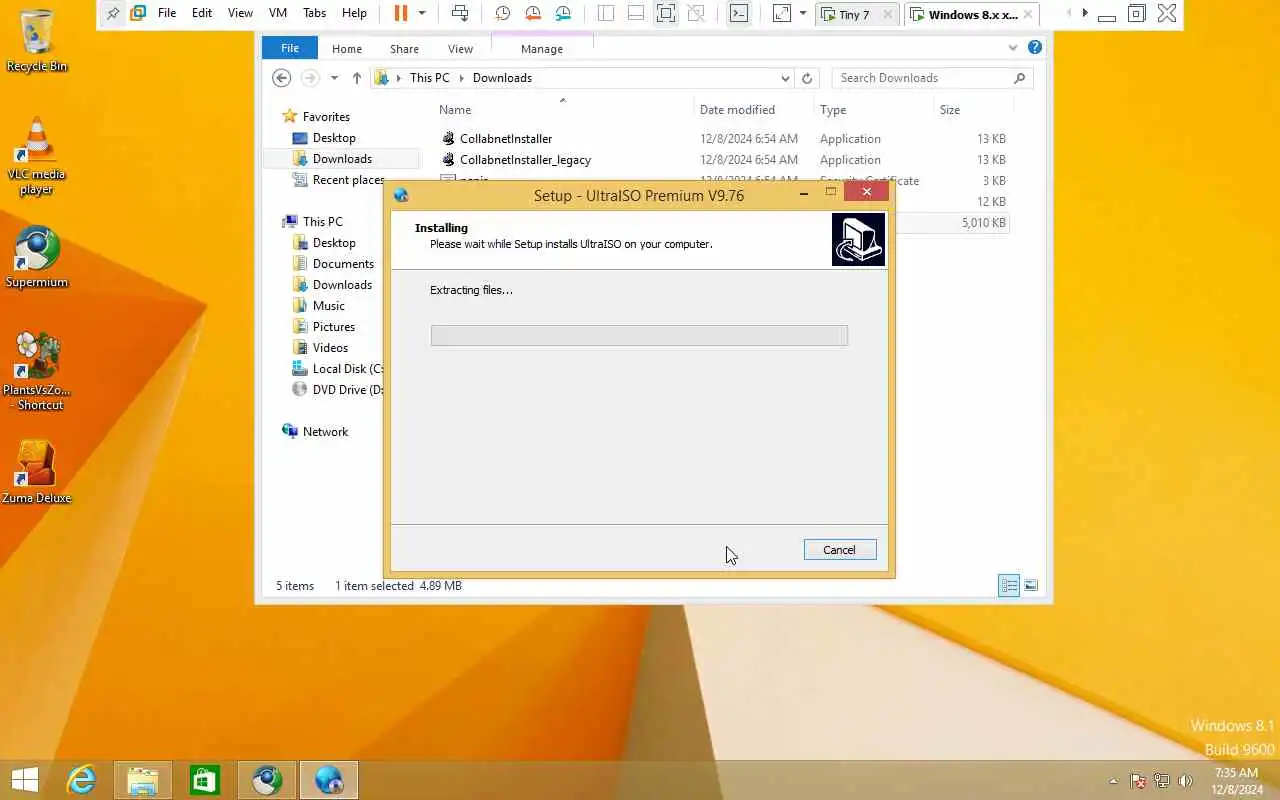1280x800 pixels.
Task: Toggle the VMware library sidebar icon
Action: (x=606, y=13)
